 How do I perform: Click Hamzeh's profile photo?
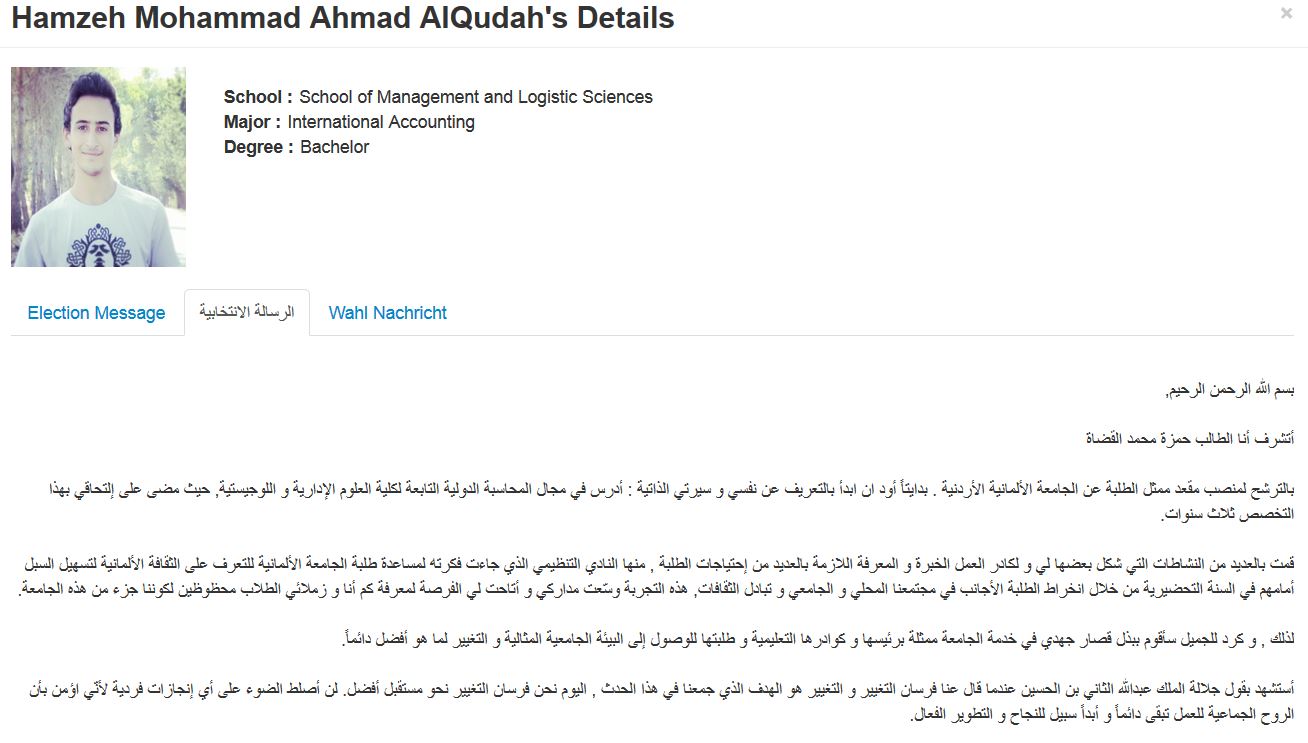pos(98,167)
